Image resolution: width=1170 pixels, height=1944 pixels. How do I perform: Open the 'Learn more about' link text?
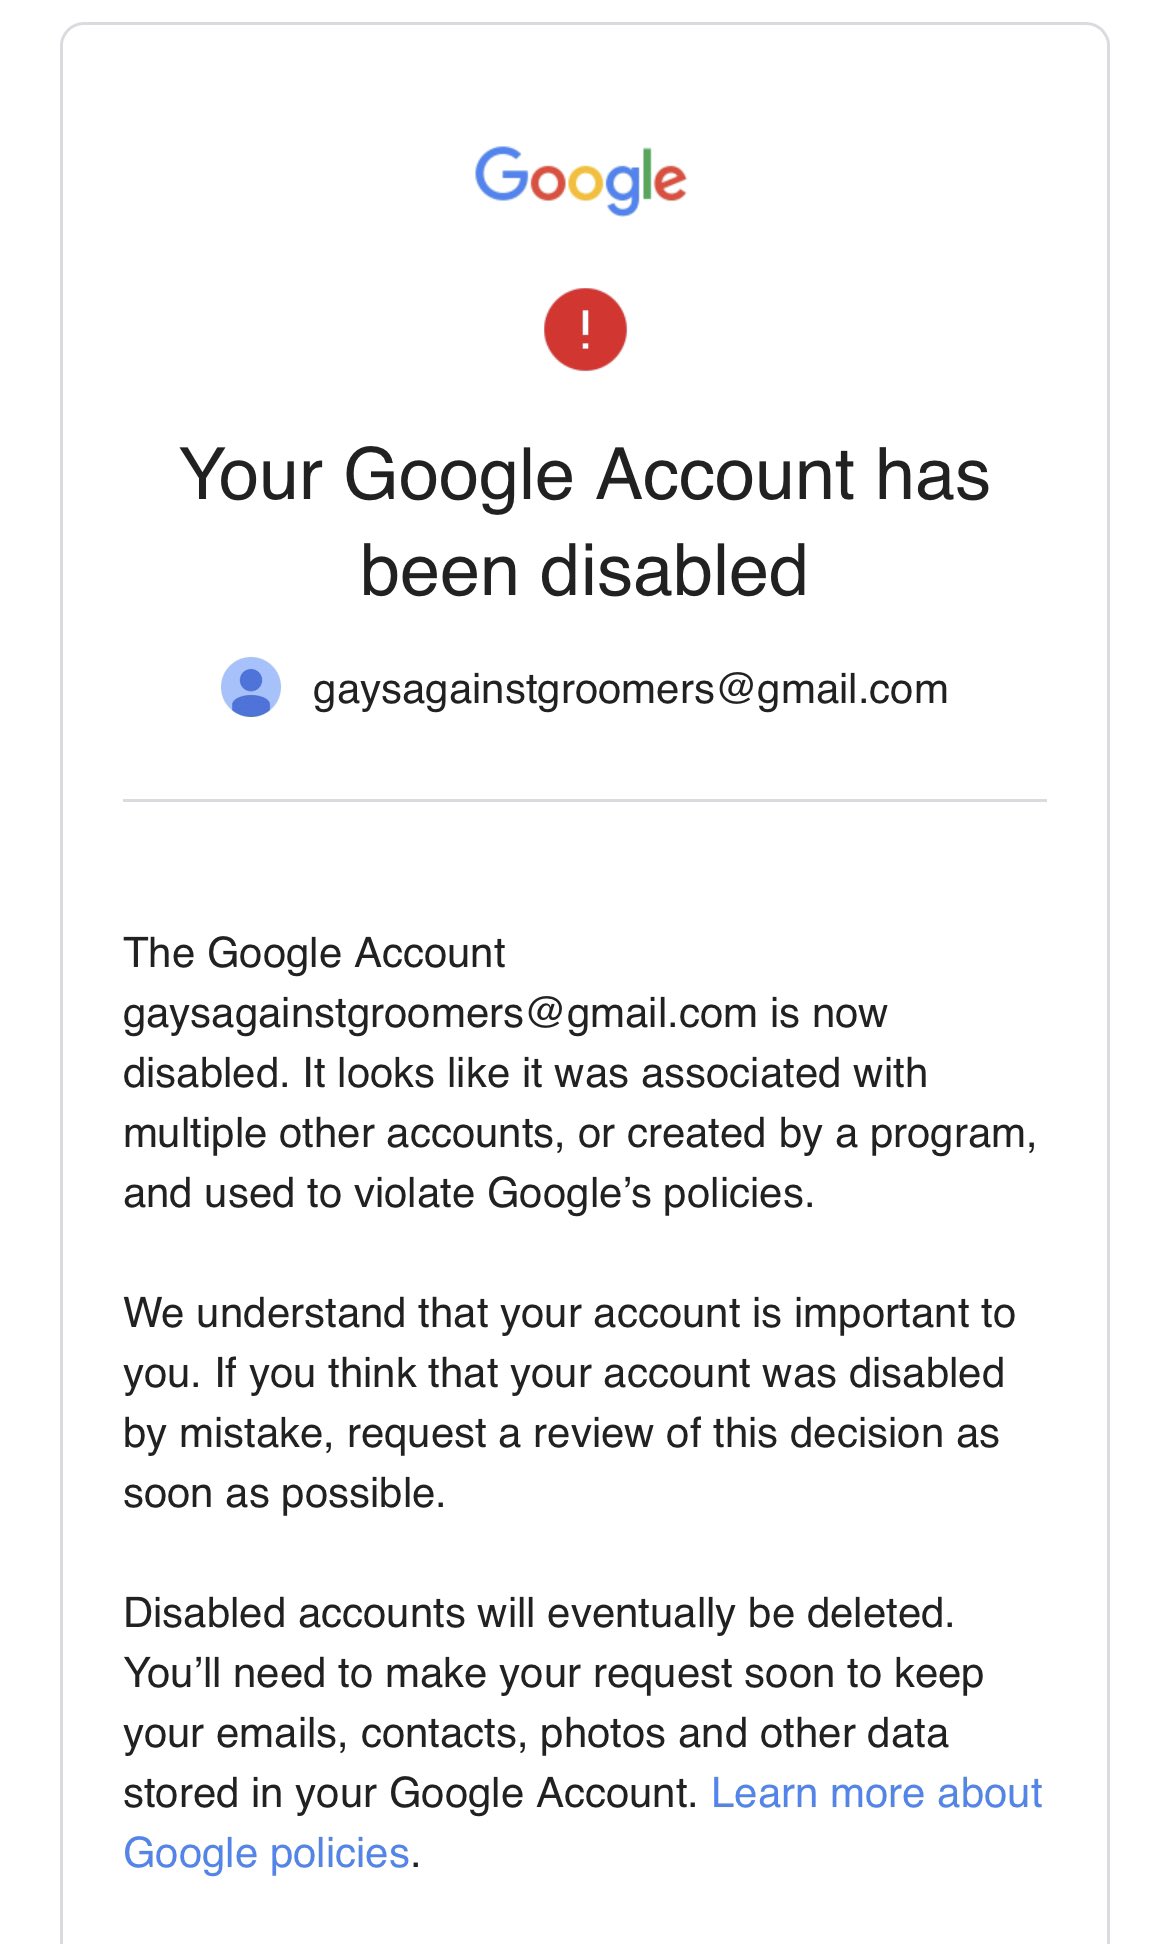[877, 1793]
